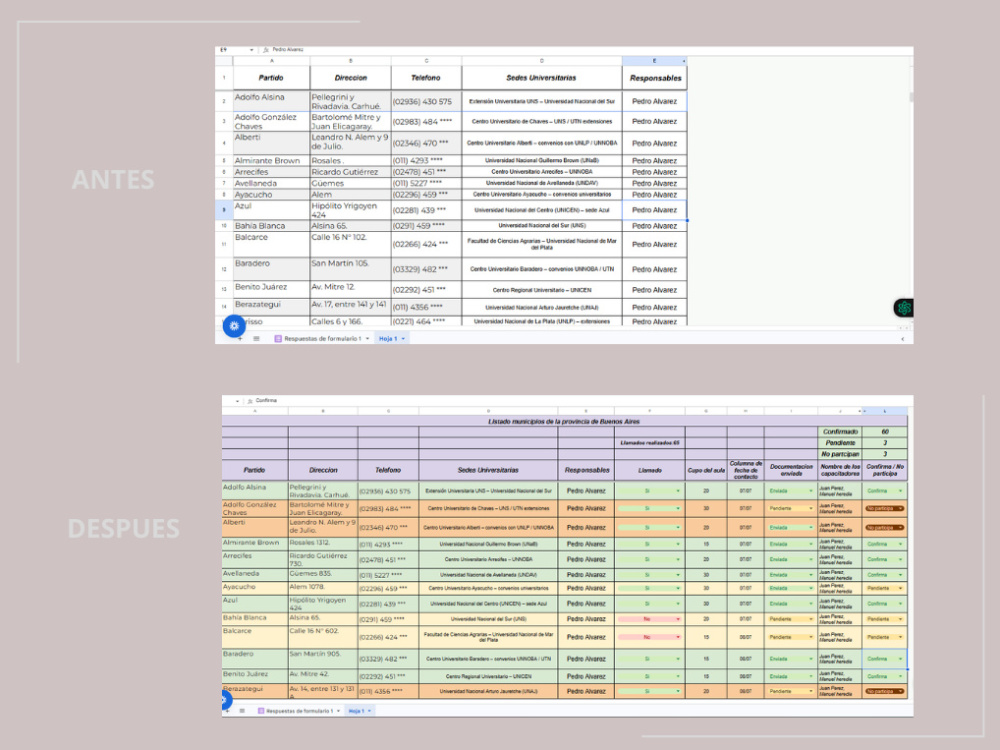The height and width of the screenshot is (750, 1000).
Task: Select highlighted column E header in ANTES sheet
Action: pos(654,61)
